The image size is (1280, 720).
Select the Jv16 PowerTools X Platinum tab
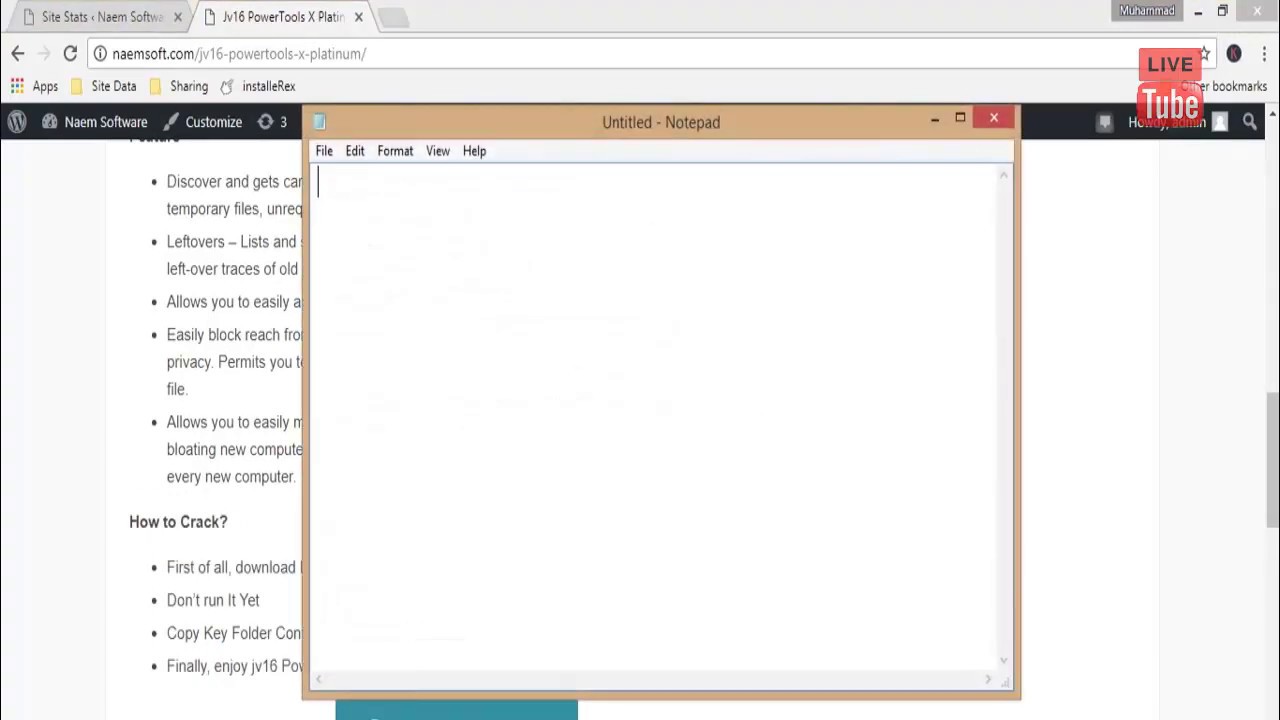(282, 17)
